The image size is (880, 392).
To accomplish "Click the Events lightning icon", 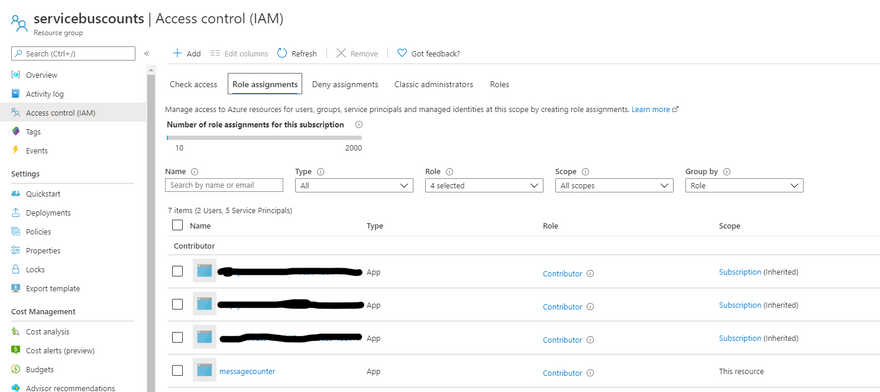I will tap(16, 151).
